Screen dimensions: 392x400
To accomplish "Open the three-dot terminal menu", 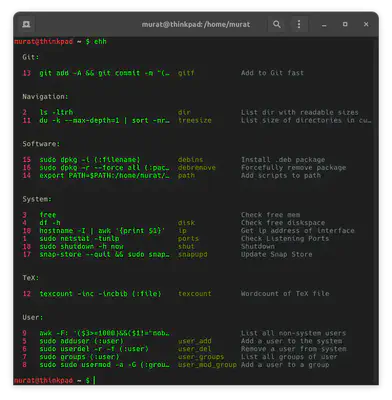I will pyautogui.click(x=299, y=24).
